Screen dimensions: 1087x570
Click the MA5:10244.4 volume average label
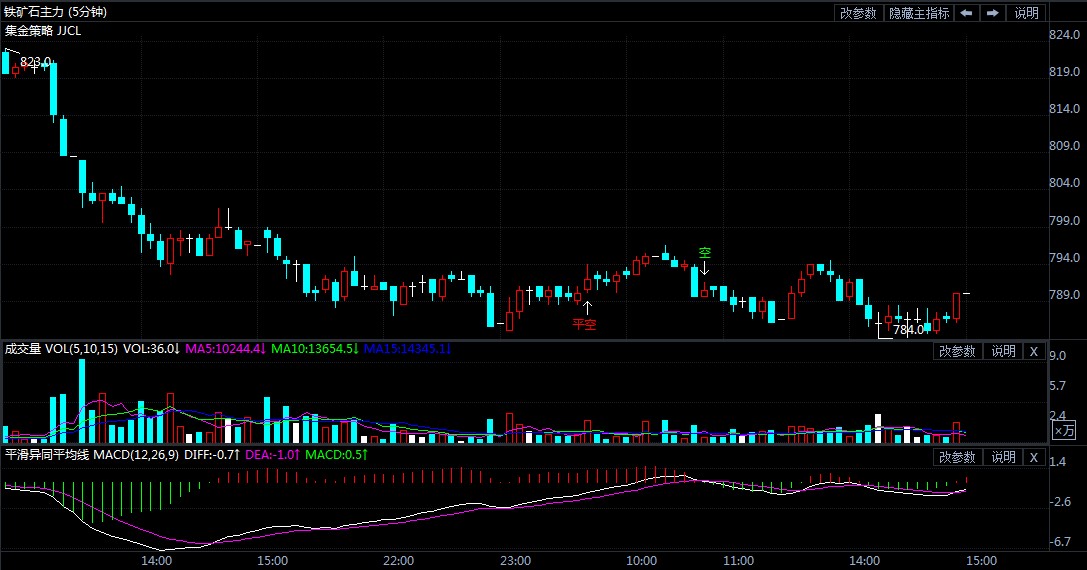[x=225, y=349]
